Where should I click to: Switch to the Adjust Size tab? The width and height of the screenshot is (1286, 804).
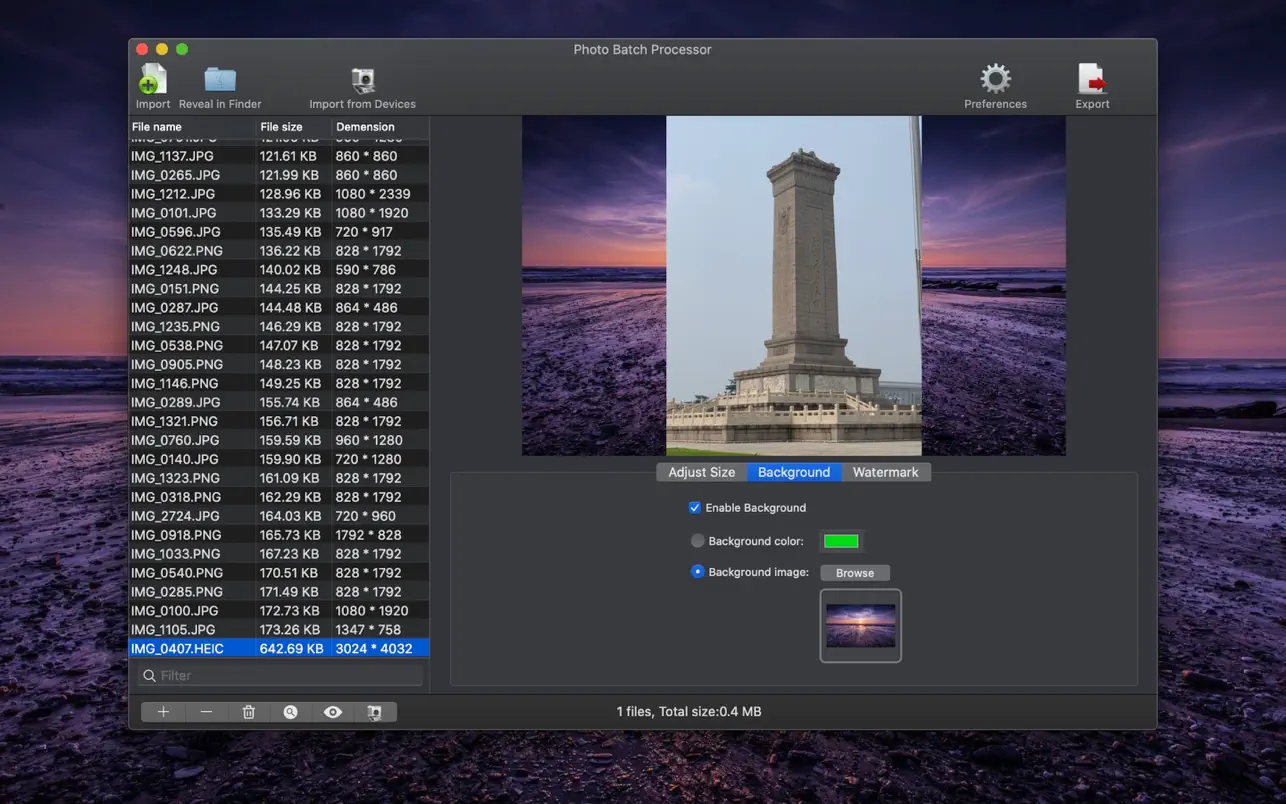[701, 472]
